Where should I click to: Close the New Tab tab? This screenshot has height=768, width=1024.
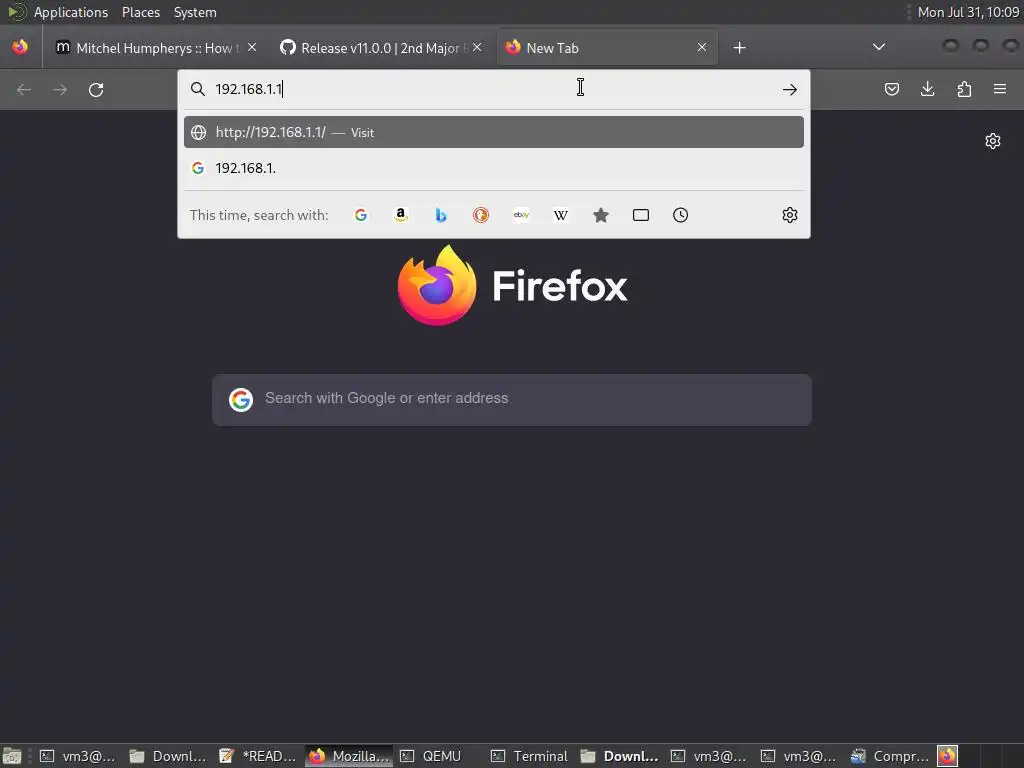click(701, 47)
